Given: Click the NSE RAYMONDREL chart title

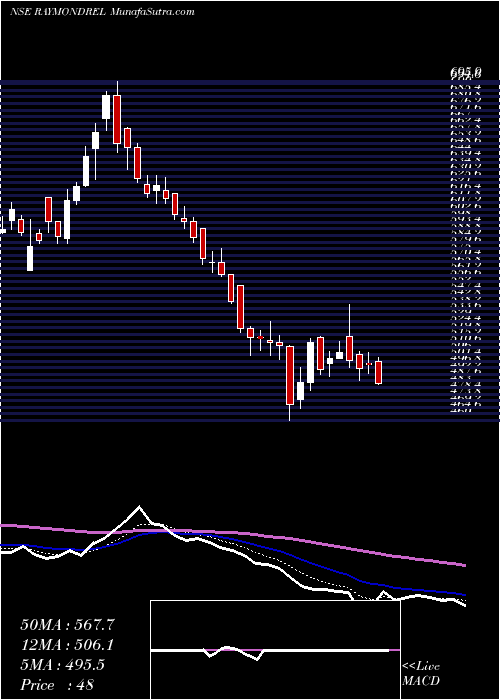Looking at the screenshot, I should tap(57, 12).
